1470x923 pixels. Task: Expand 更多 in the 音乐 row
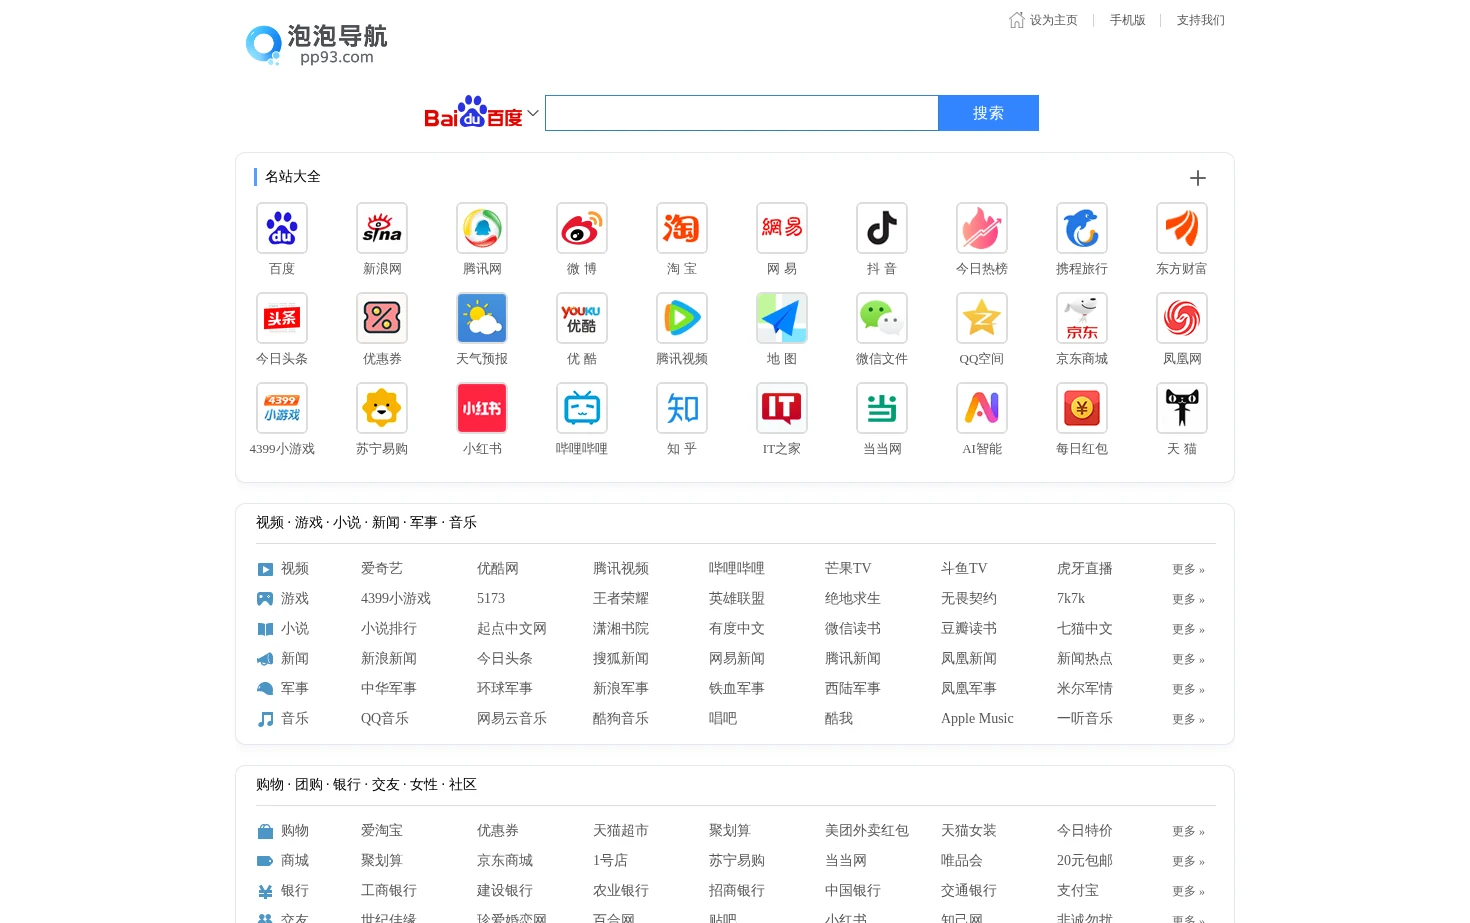(x=1188, y=719)
